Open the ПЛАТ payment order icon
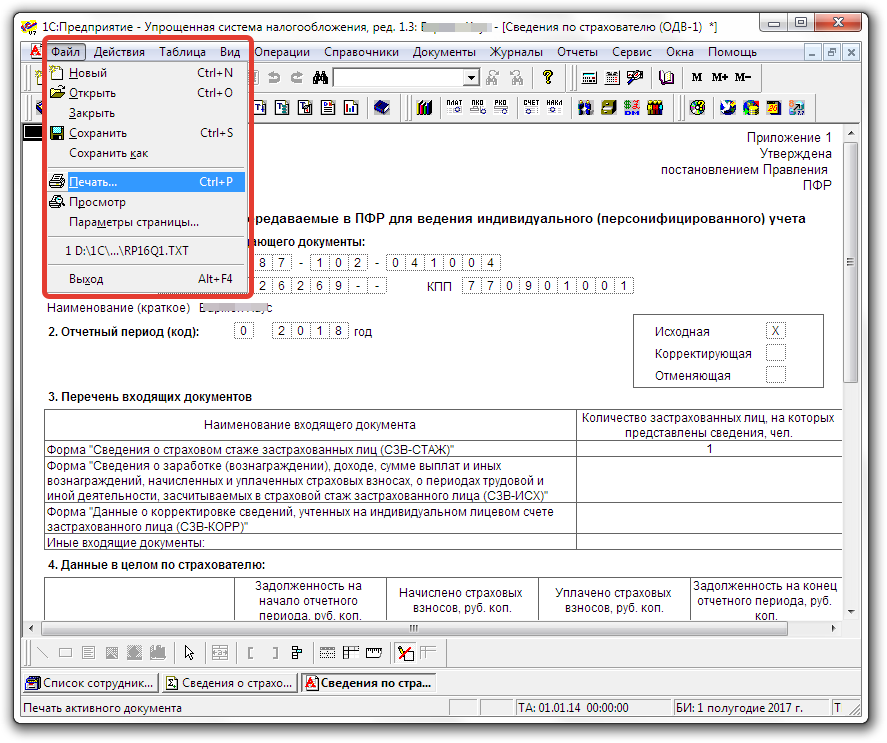The height and width of the screenshot is (743, 887). 454,107
